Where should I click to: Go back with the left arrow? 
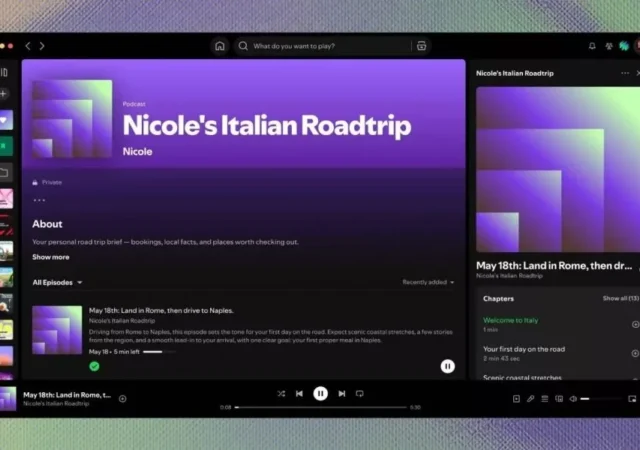(x=28, y=46)
